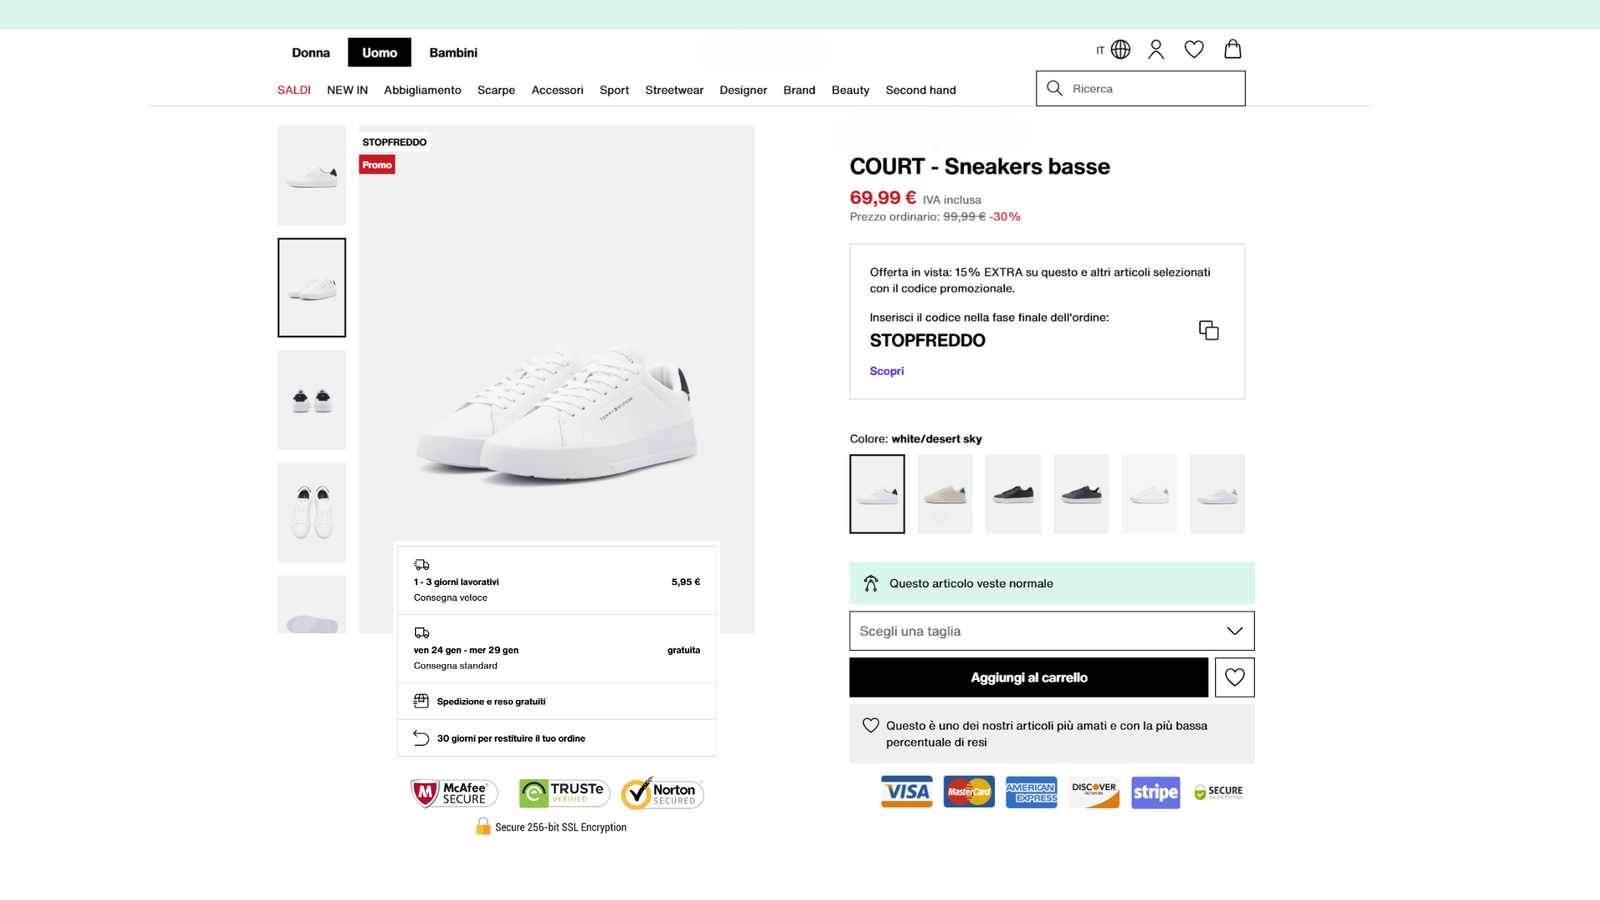Viewport: 1600px width, 900px height.
Task: Select the beige sneaker color swatch
Action: click(945, 494)
